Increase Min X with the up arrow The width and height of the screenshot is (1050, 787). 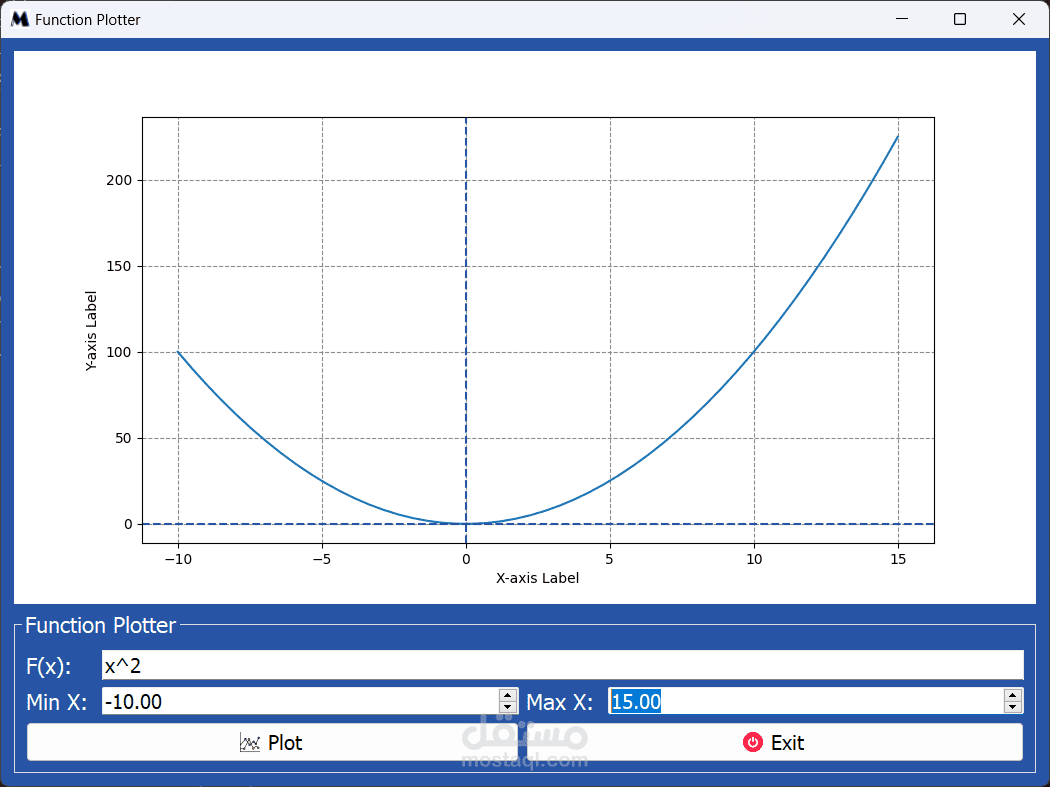pyautogui.click(x=508, y=695)
